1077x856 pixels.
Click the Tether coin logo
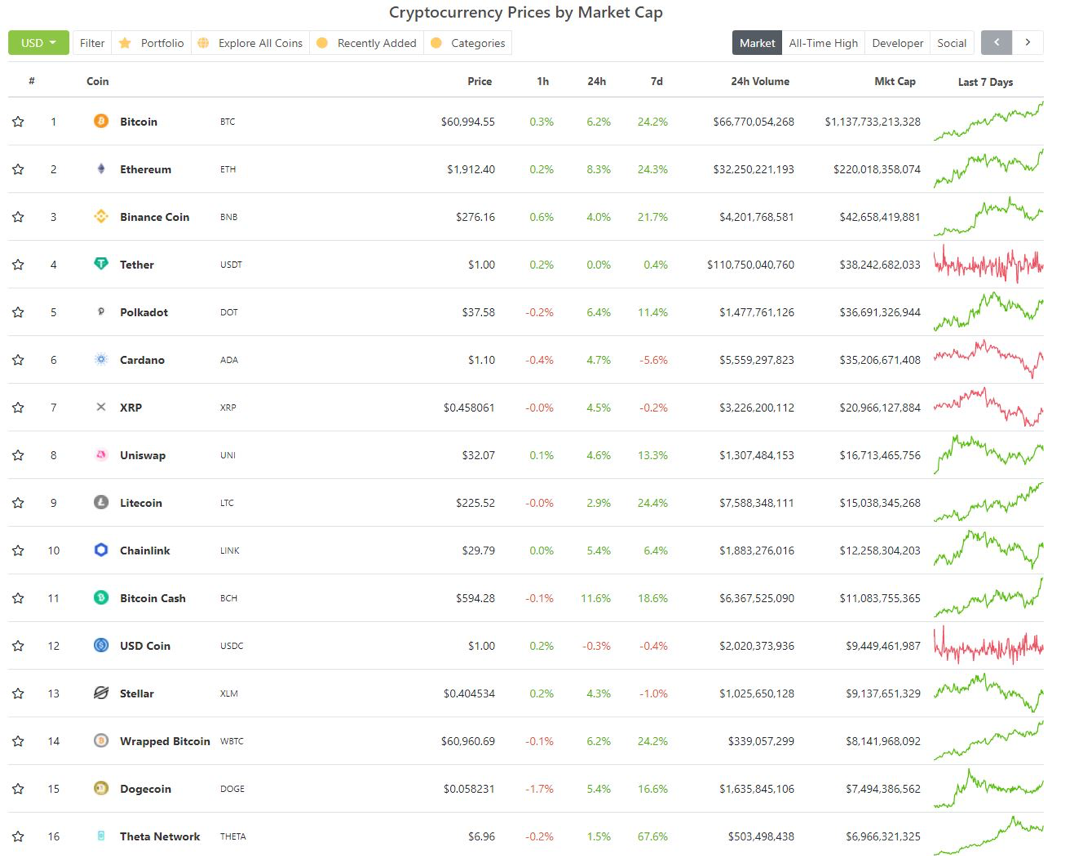pyautogui.click(x=101, y=264)
